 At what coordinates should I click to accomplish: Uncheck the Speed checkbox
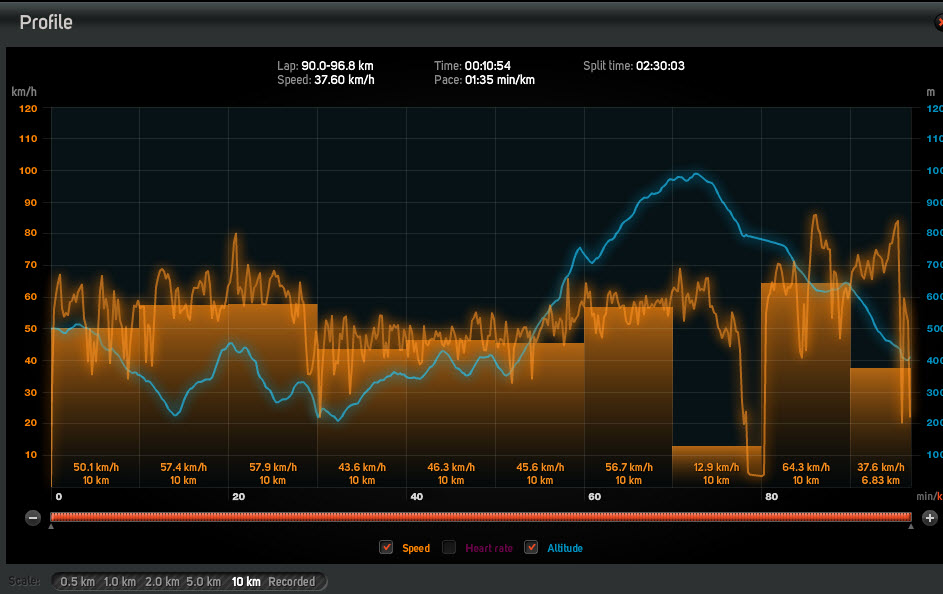386,547
